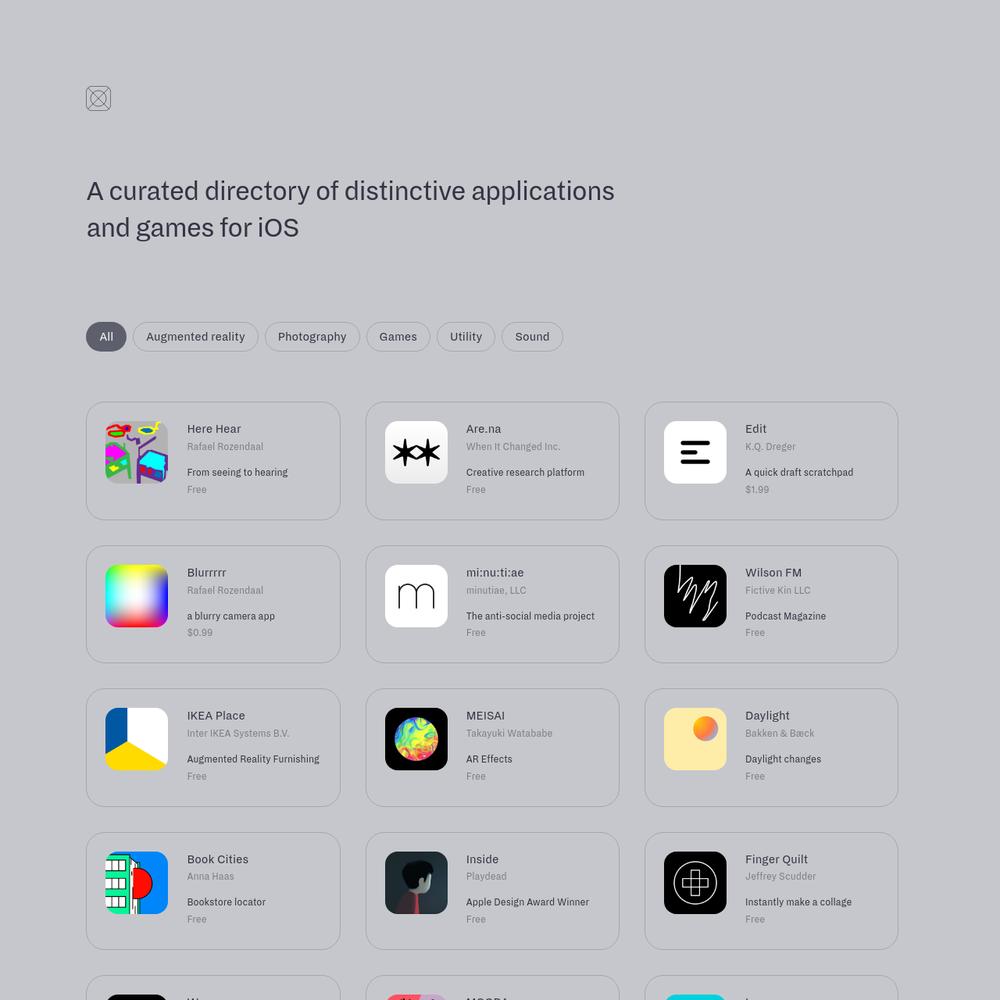Viewport: 1000px width, 1000px height.
Task: Click the site logo icon
Action: click(x=98, y=98)
